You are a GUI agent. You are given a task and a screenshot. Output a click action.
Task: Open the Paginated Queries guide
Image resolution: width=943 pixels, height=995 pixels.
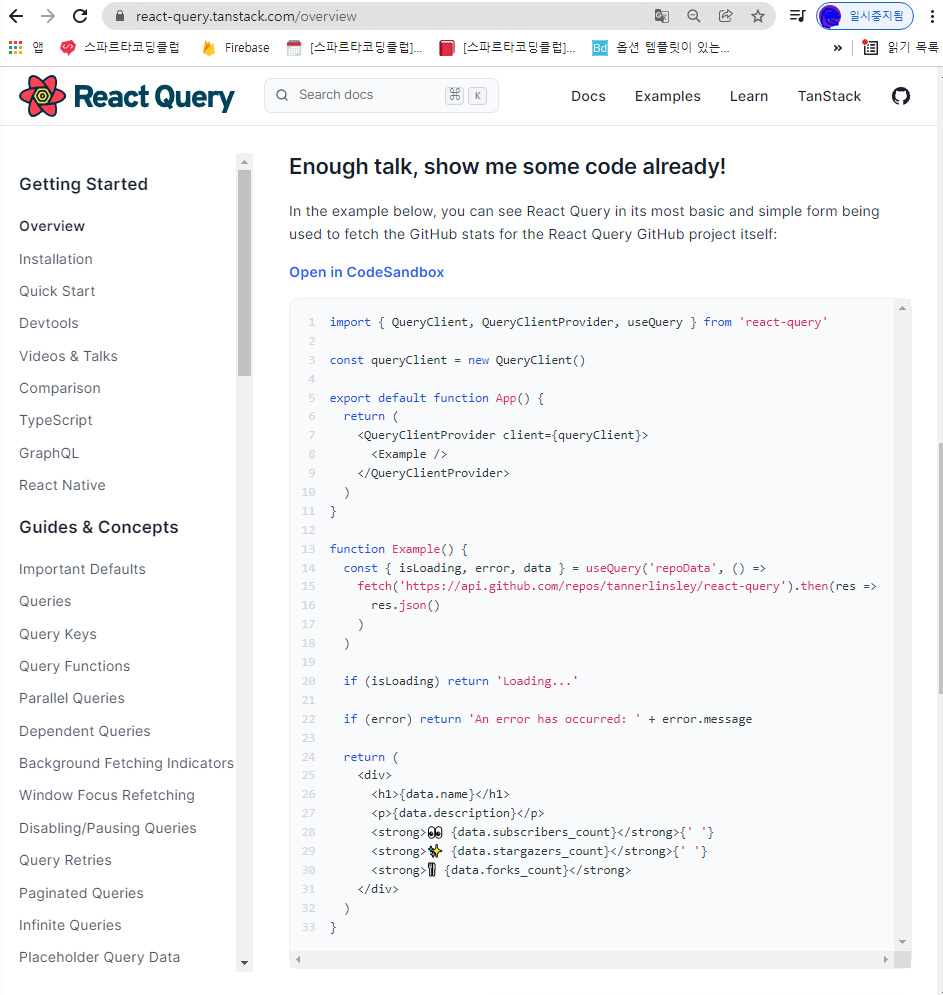(x=81, y=893)
